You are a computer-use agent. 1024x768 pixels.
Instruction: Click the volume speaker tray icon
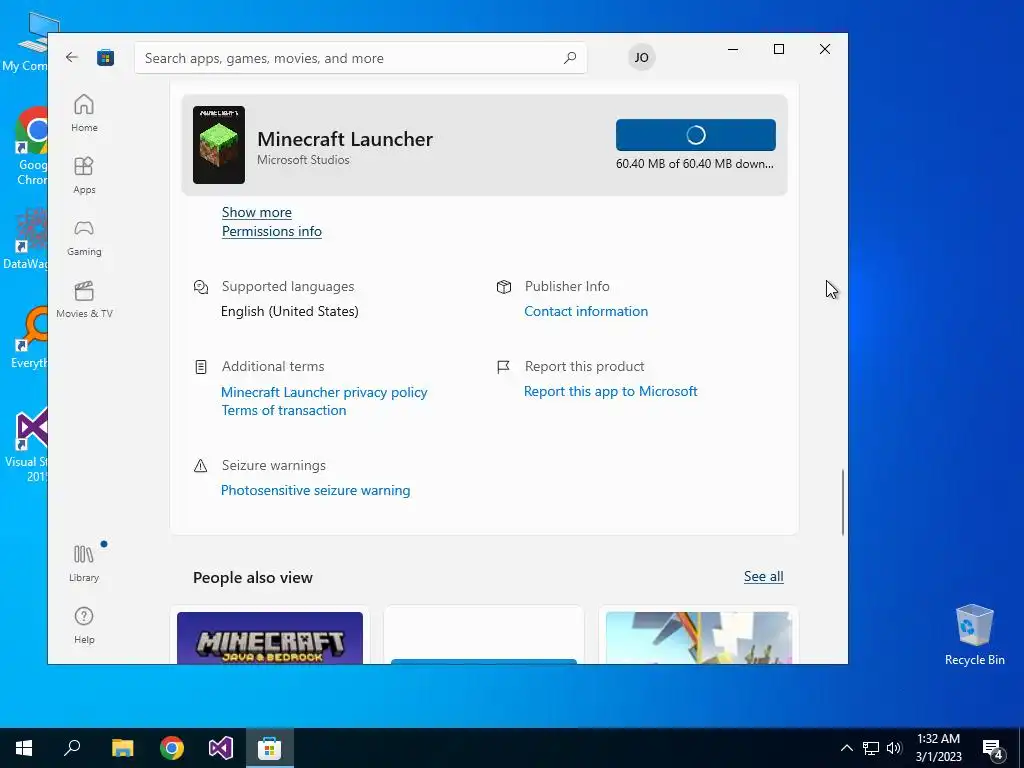pos(894,748)
